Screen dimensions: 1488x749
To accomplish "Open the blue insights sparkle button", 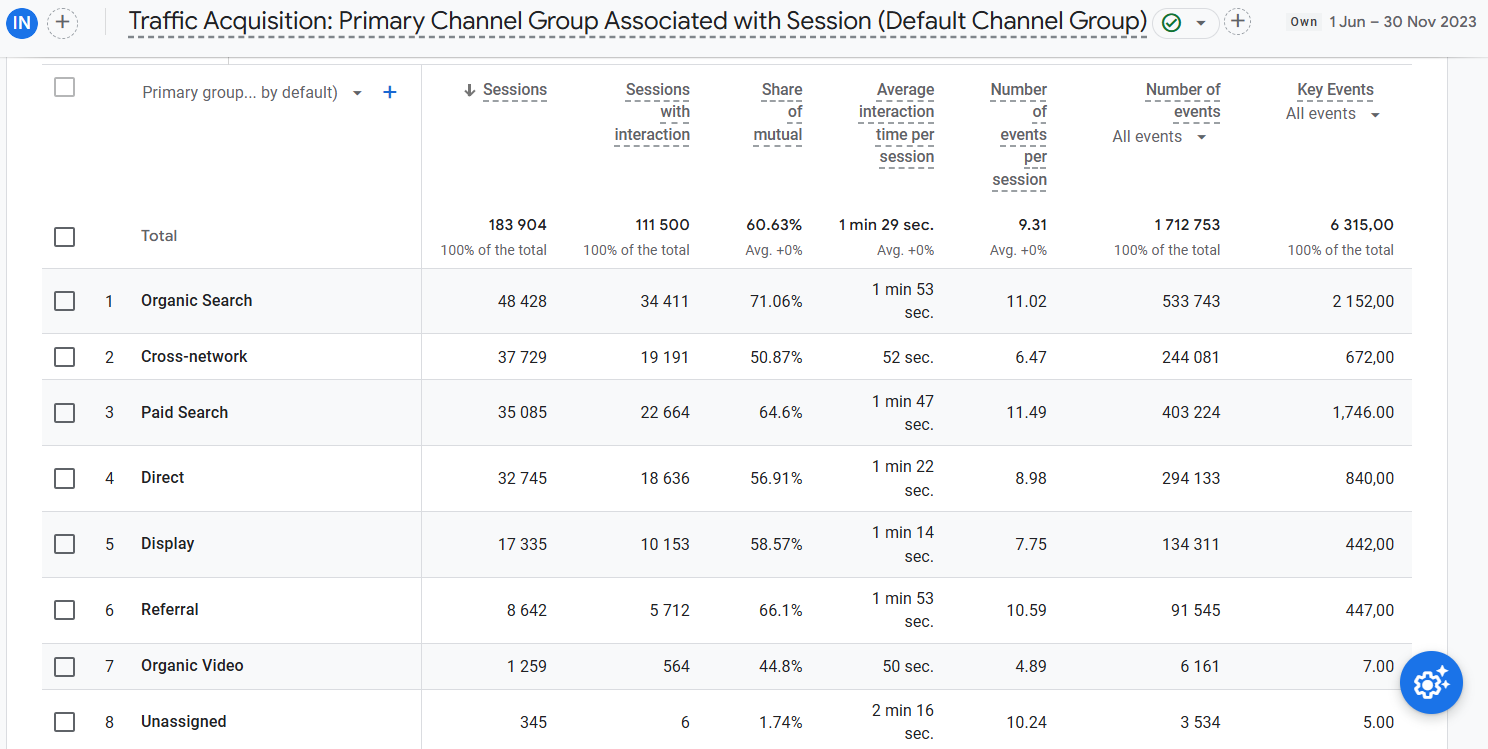I will point(1431,682).
